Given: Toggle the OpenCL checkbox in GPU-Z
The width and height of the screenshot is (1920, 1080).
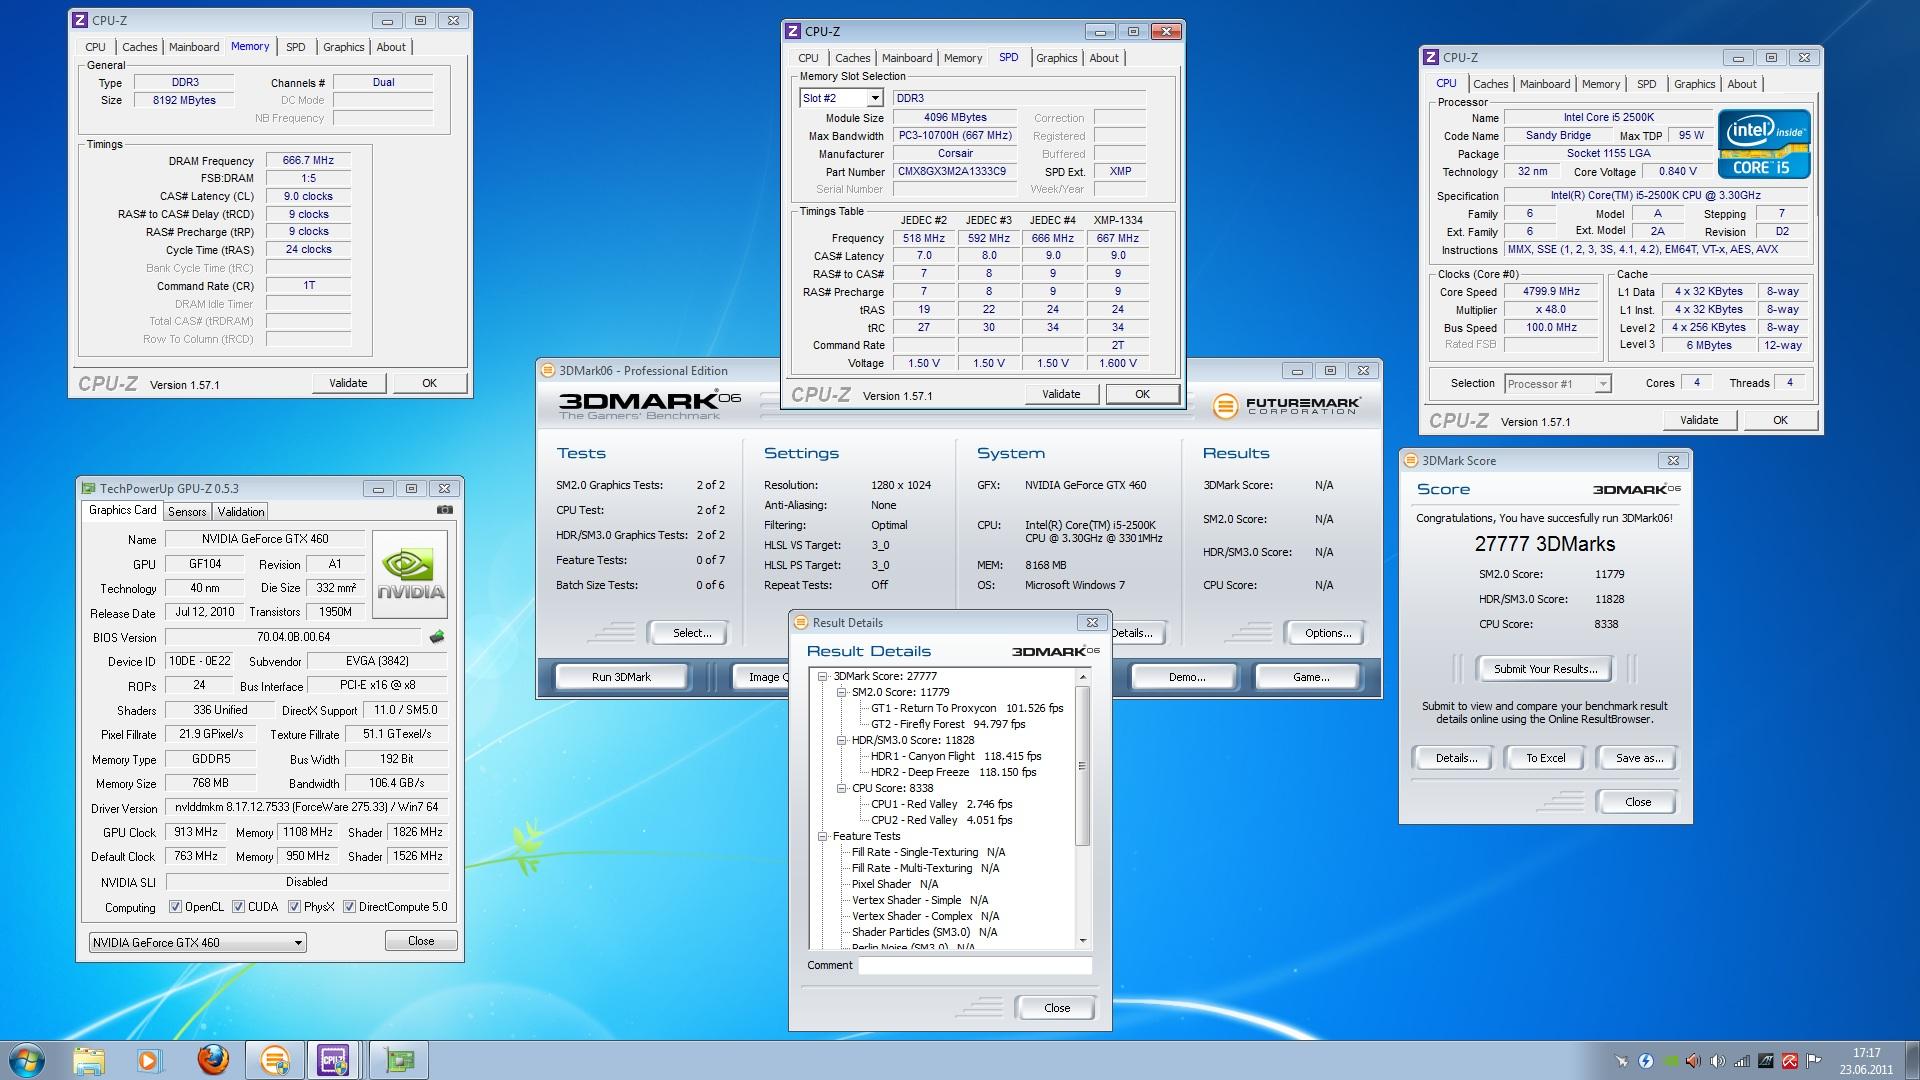Looking at the screenshot, I should click(175, 907).
